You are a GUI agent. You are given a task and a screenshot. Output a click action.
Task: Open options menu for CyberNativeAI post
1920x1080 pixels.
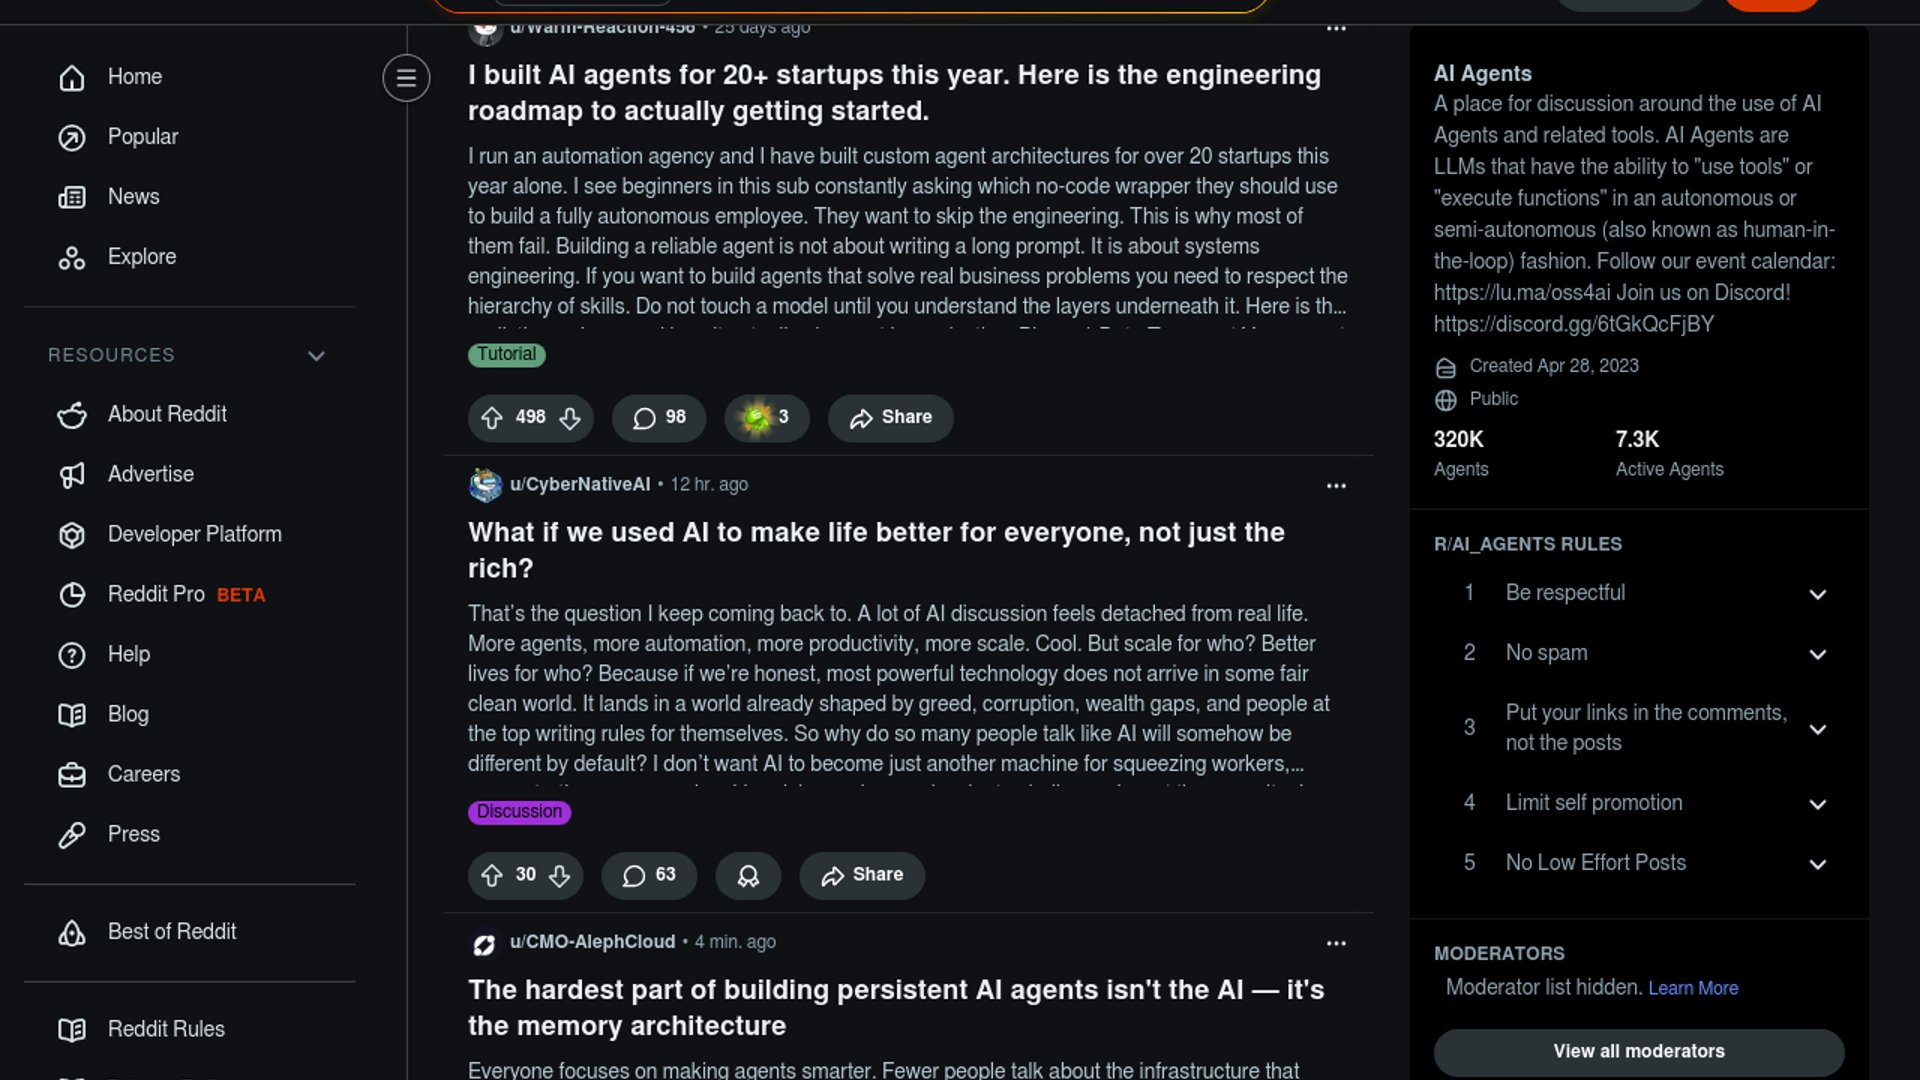1336,486
